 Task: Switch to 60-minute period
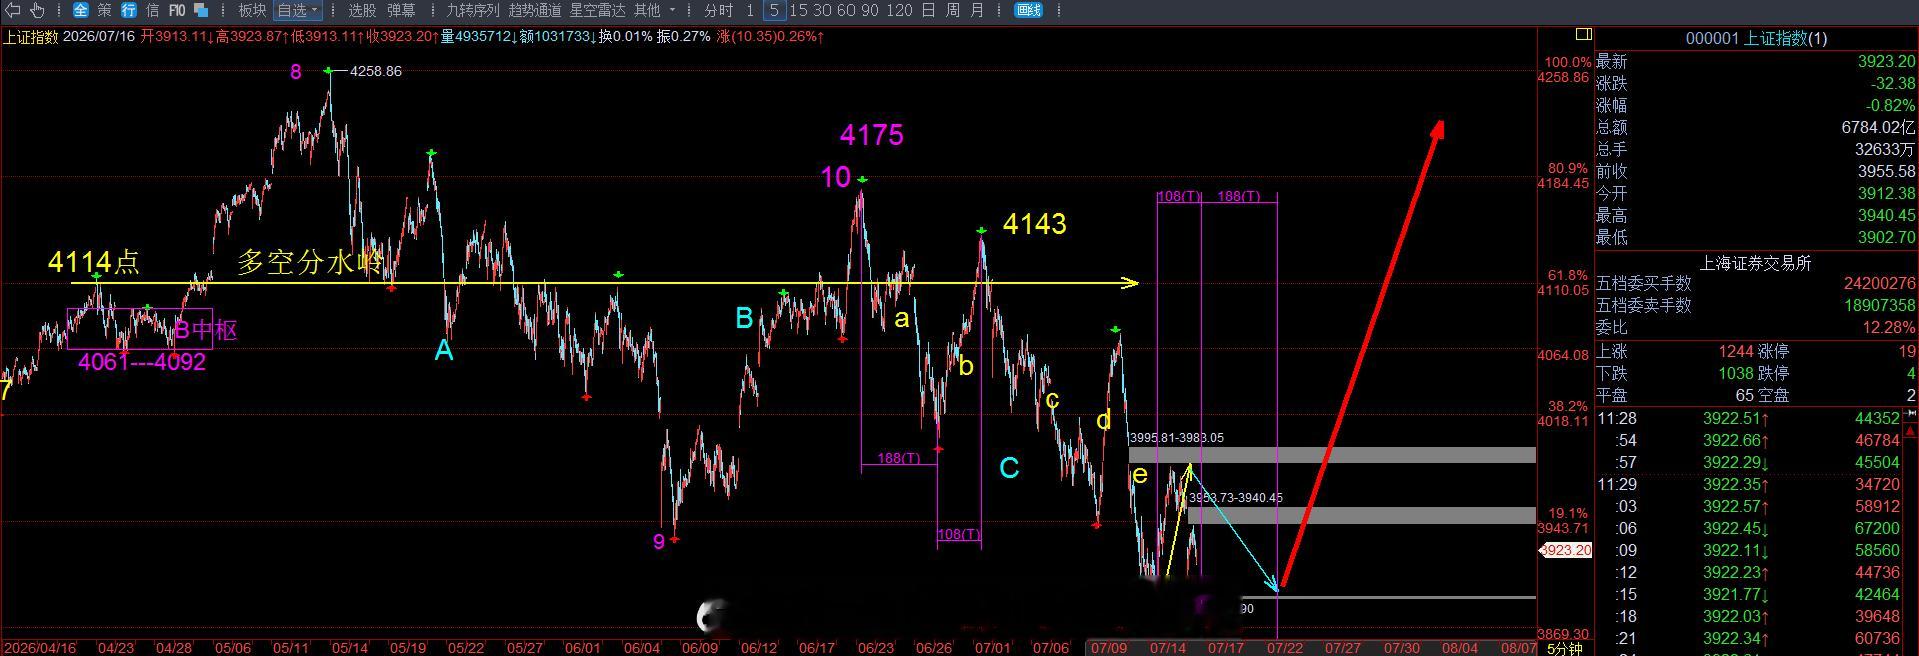coord(846,10)
